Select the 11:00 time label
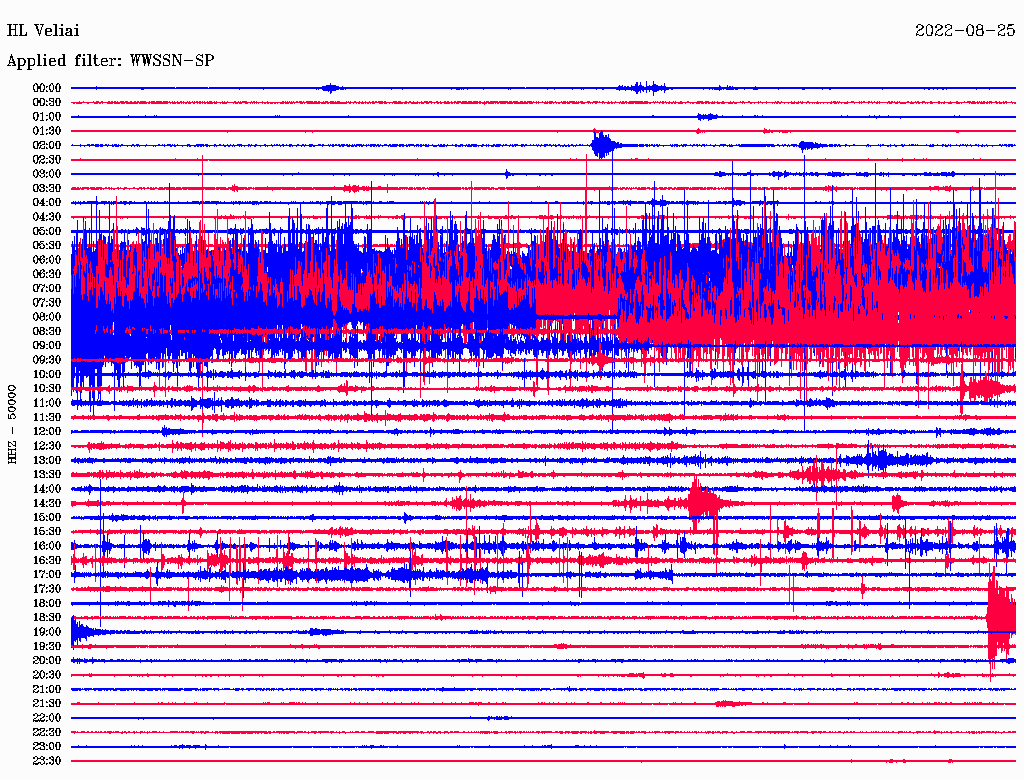 (47, 403)
